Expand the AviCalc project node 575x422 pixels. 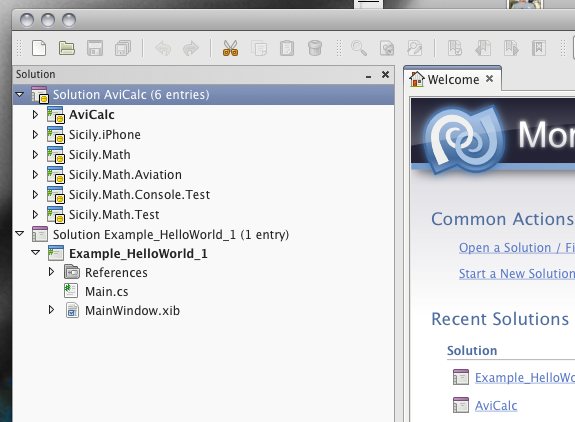pos(35,115)
